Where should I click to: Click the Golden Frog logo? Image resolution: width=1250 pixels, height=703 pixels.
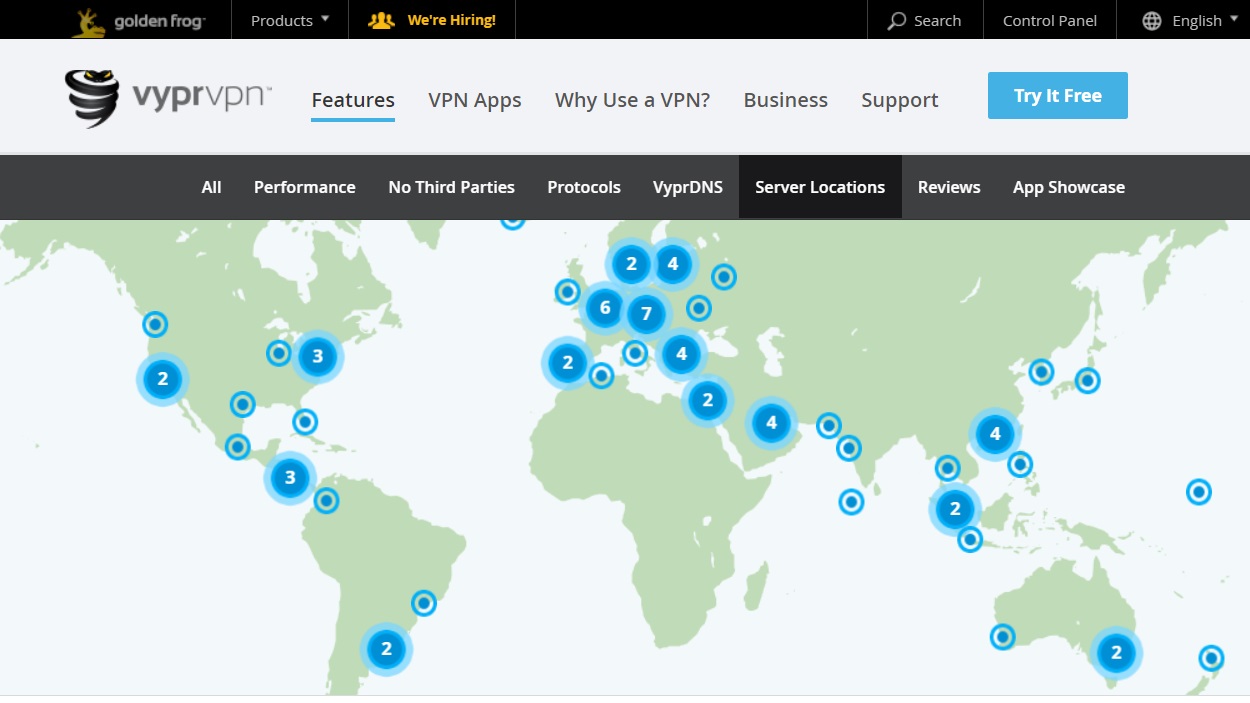click(138, 20)
